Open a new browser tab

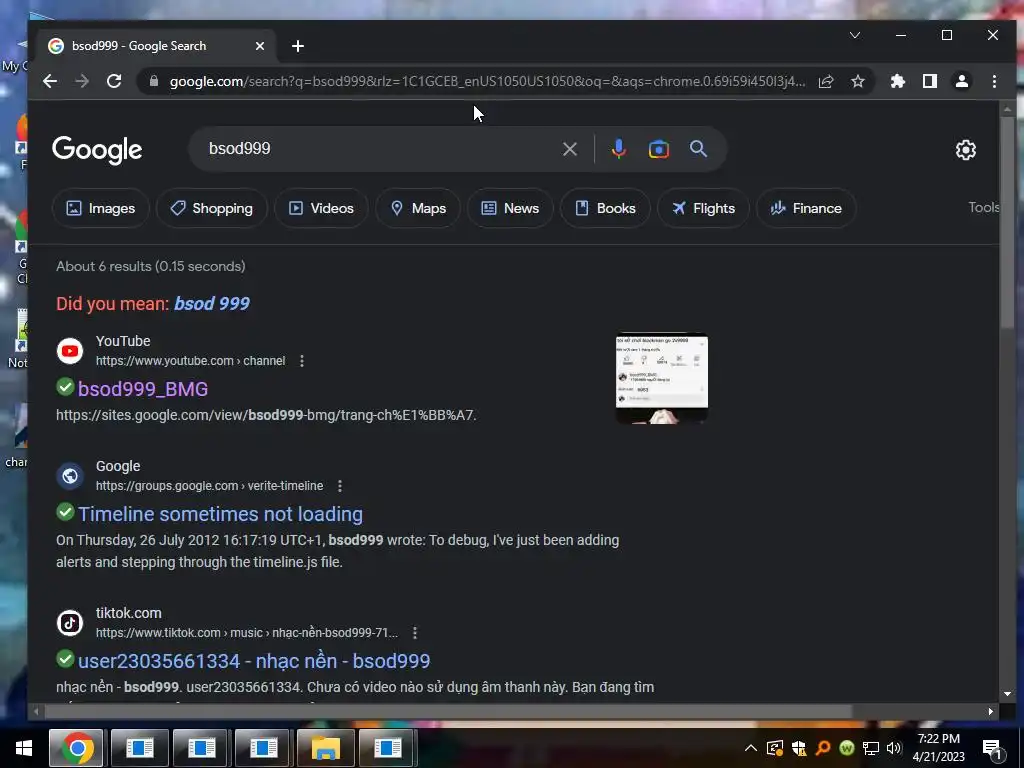coord(298,46)
